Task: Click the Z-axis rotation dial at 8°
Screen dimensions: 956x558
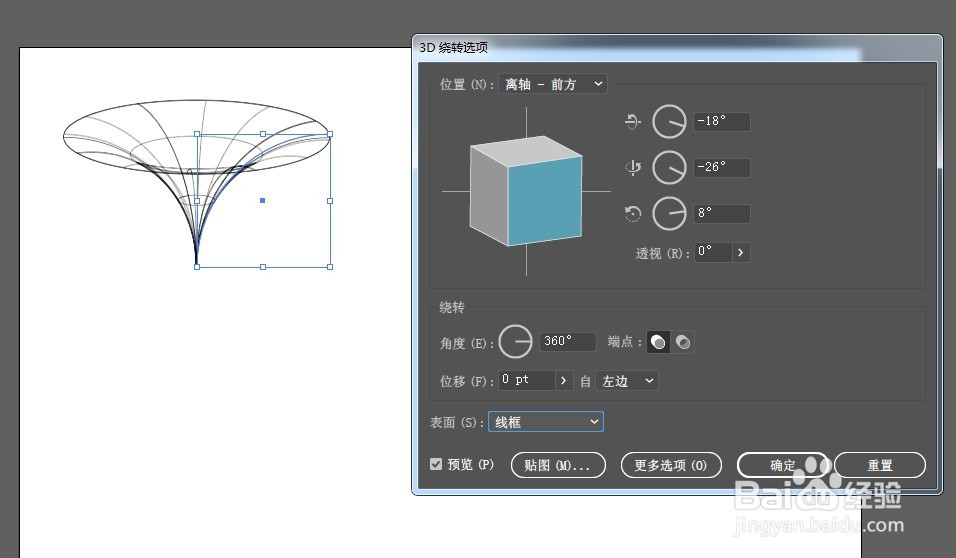Action: pyautogui.click(x=669, y=213)
